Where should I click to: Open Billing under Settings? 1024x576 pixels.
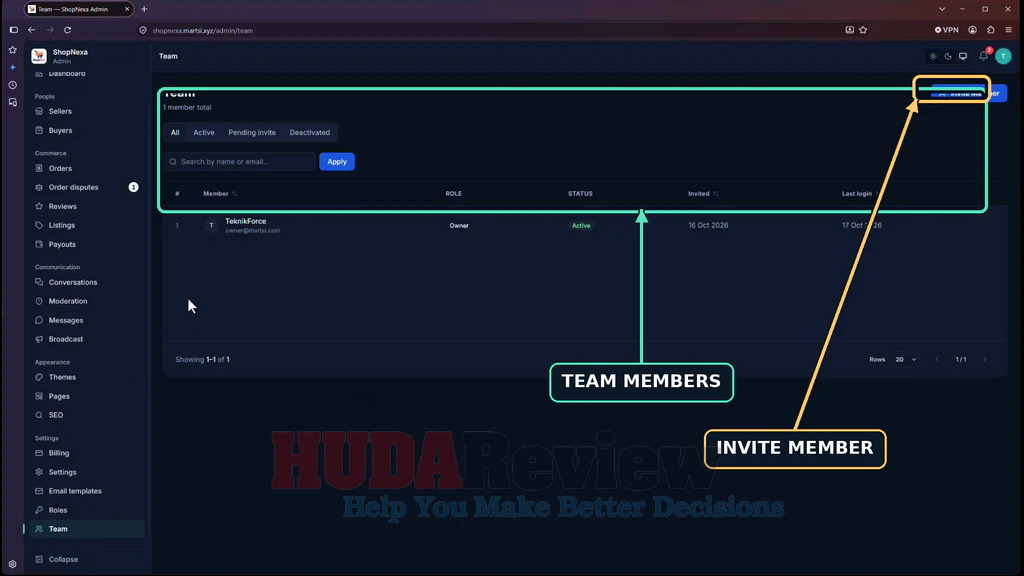(x=58, y=453)
